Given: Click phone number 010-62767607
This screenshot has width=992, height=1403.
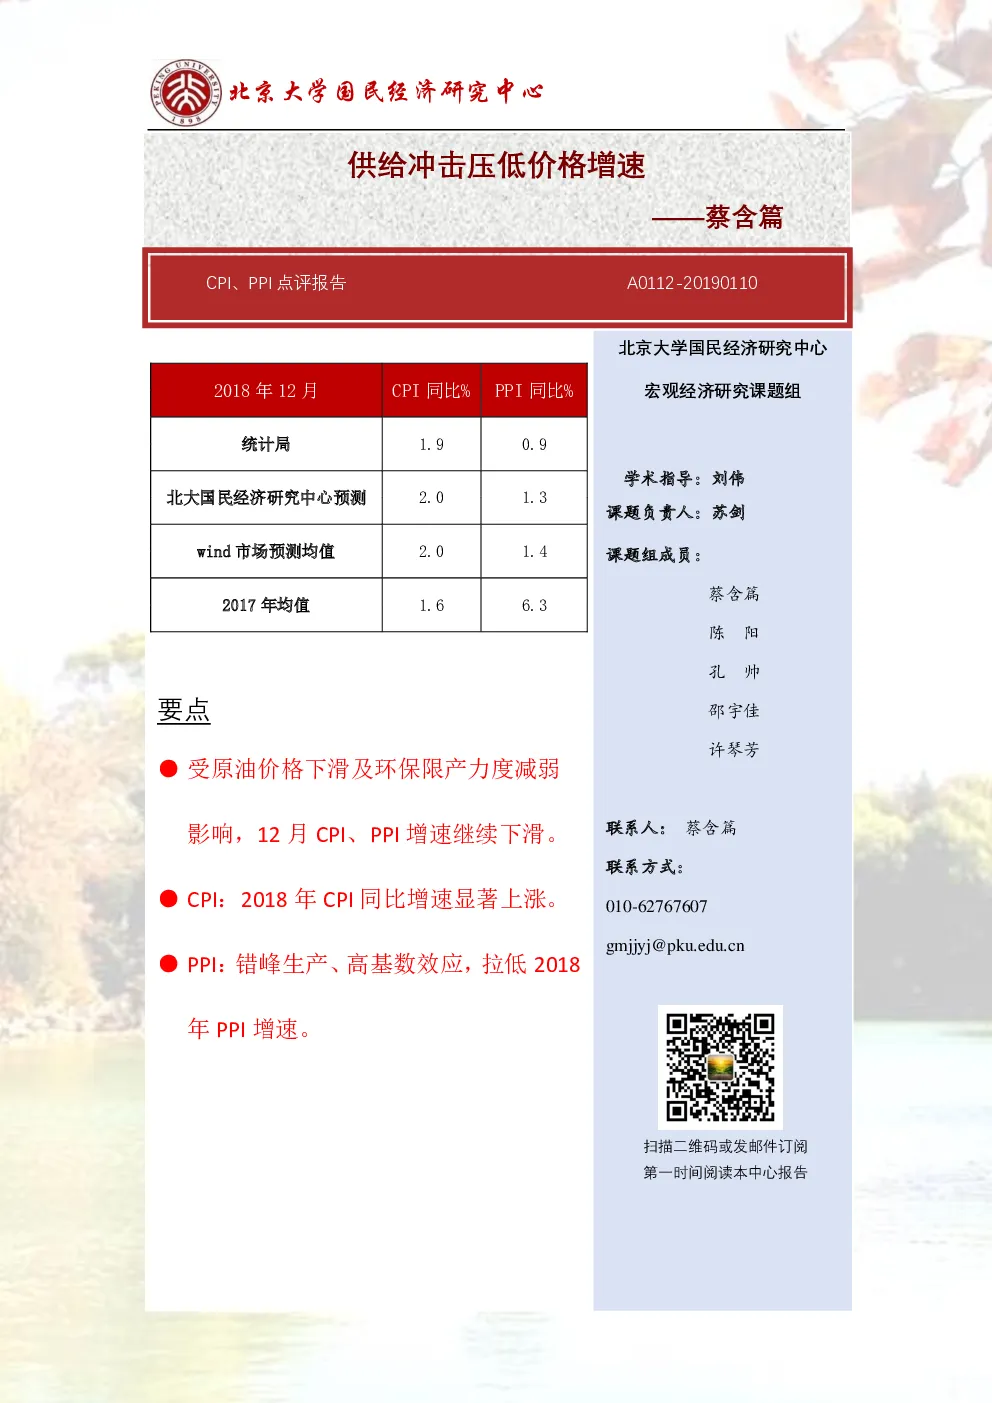Looking at the screenshot, I should pos(656,906).
